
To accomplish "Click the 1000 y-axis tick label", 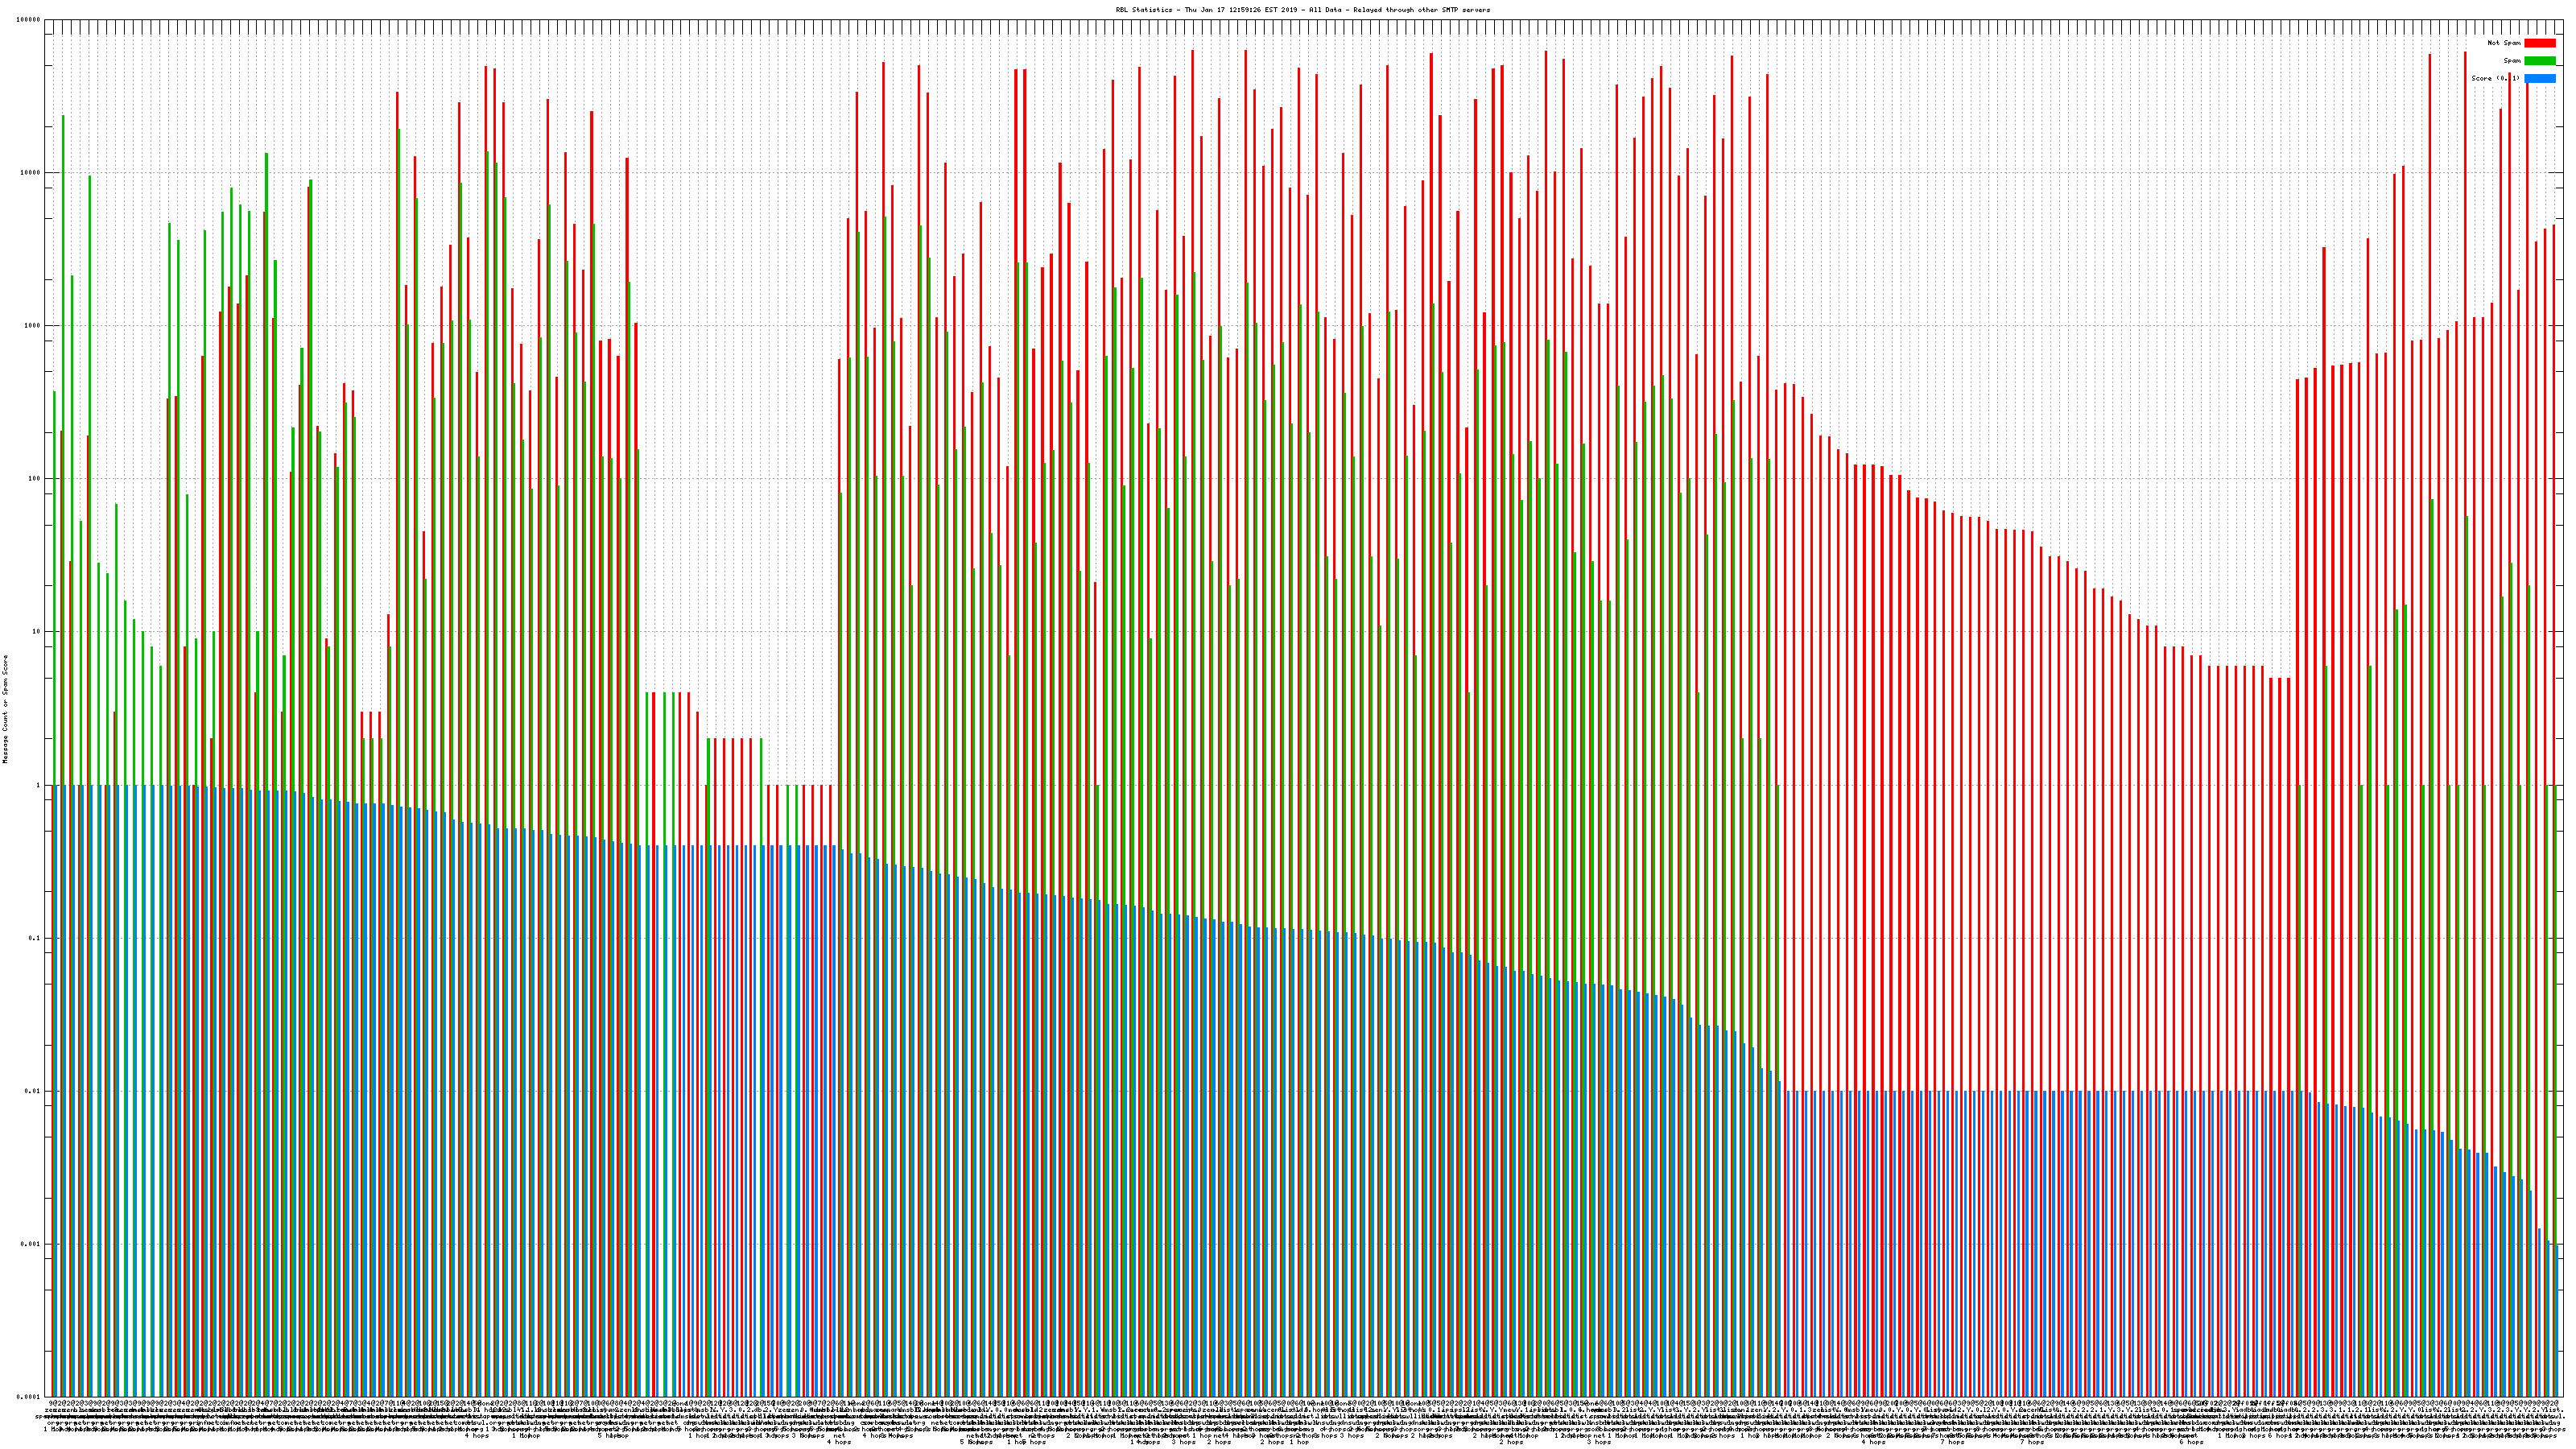I will (x=33, y=326).
